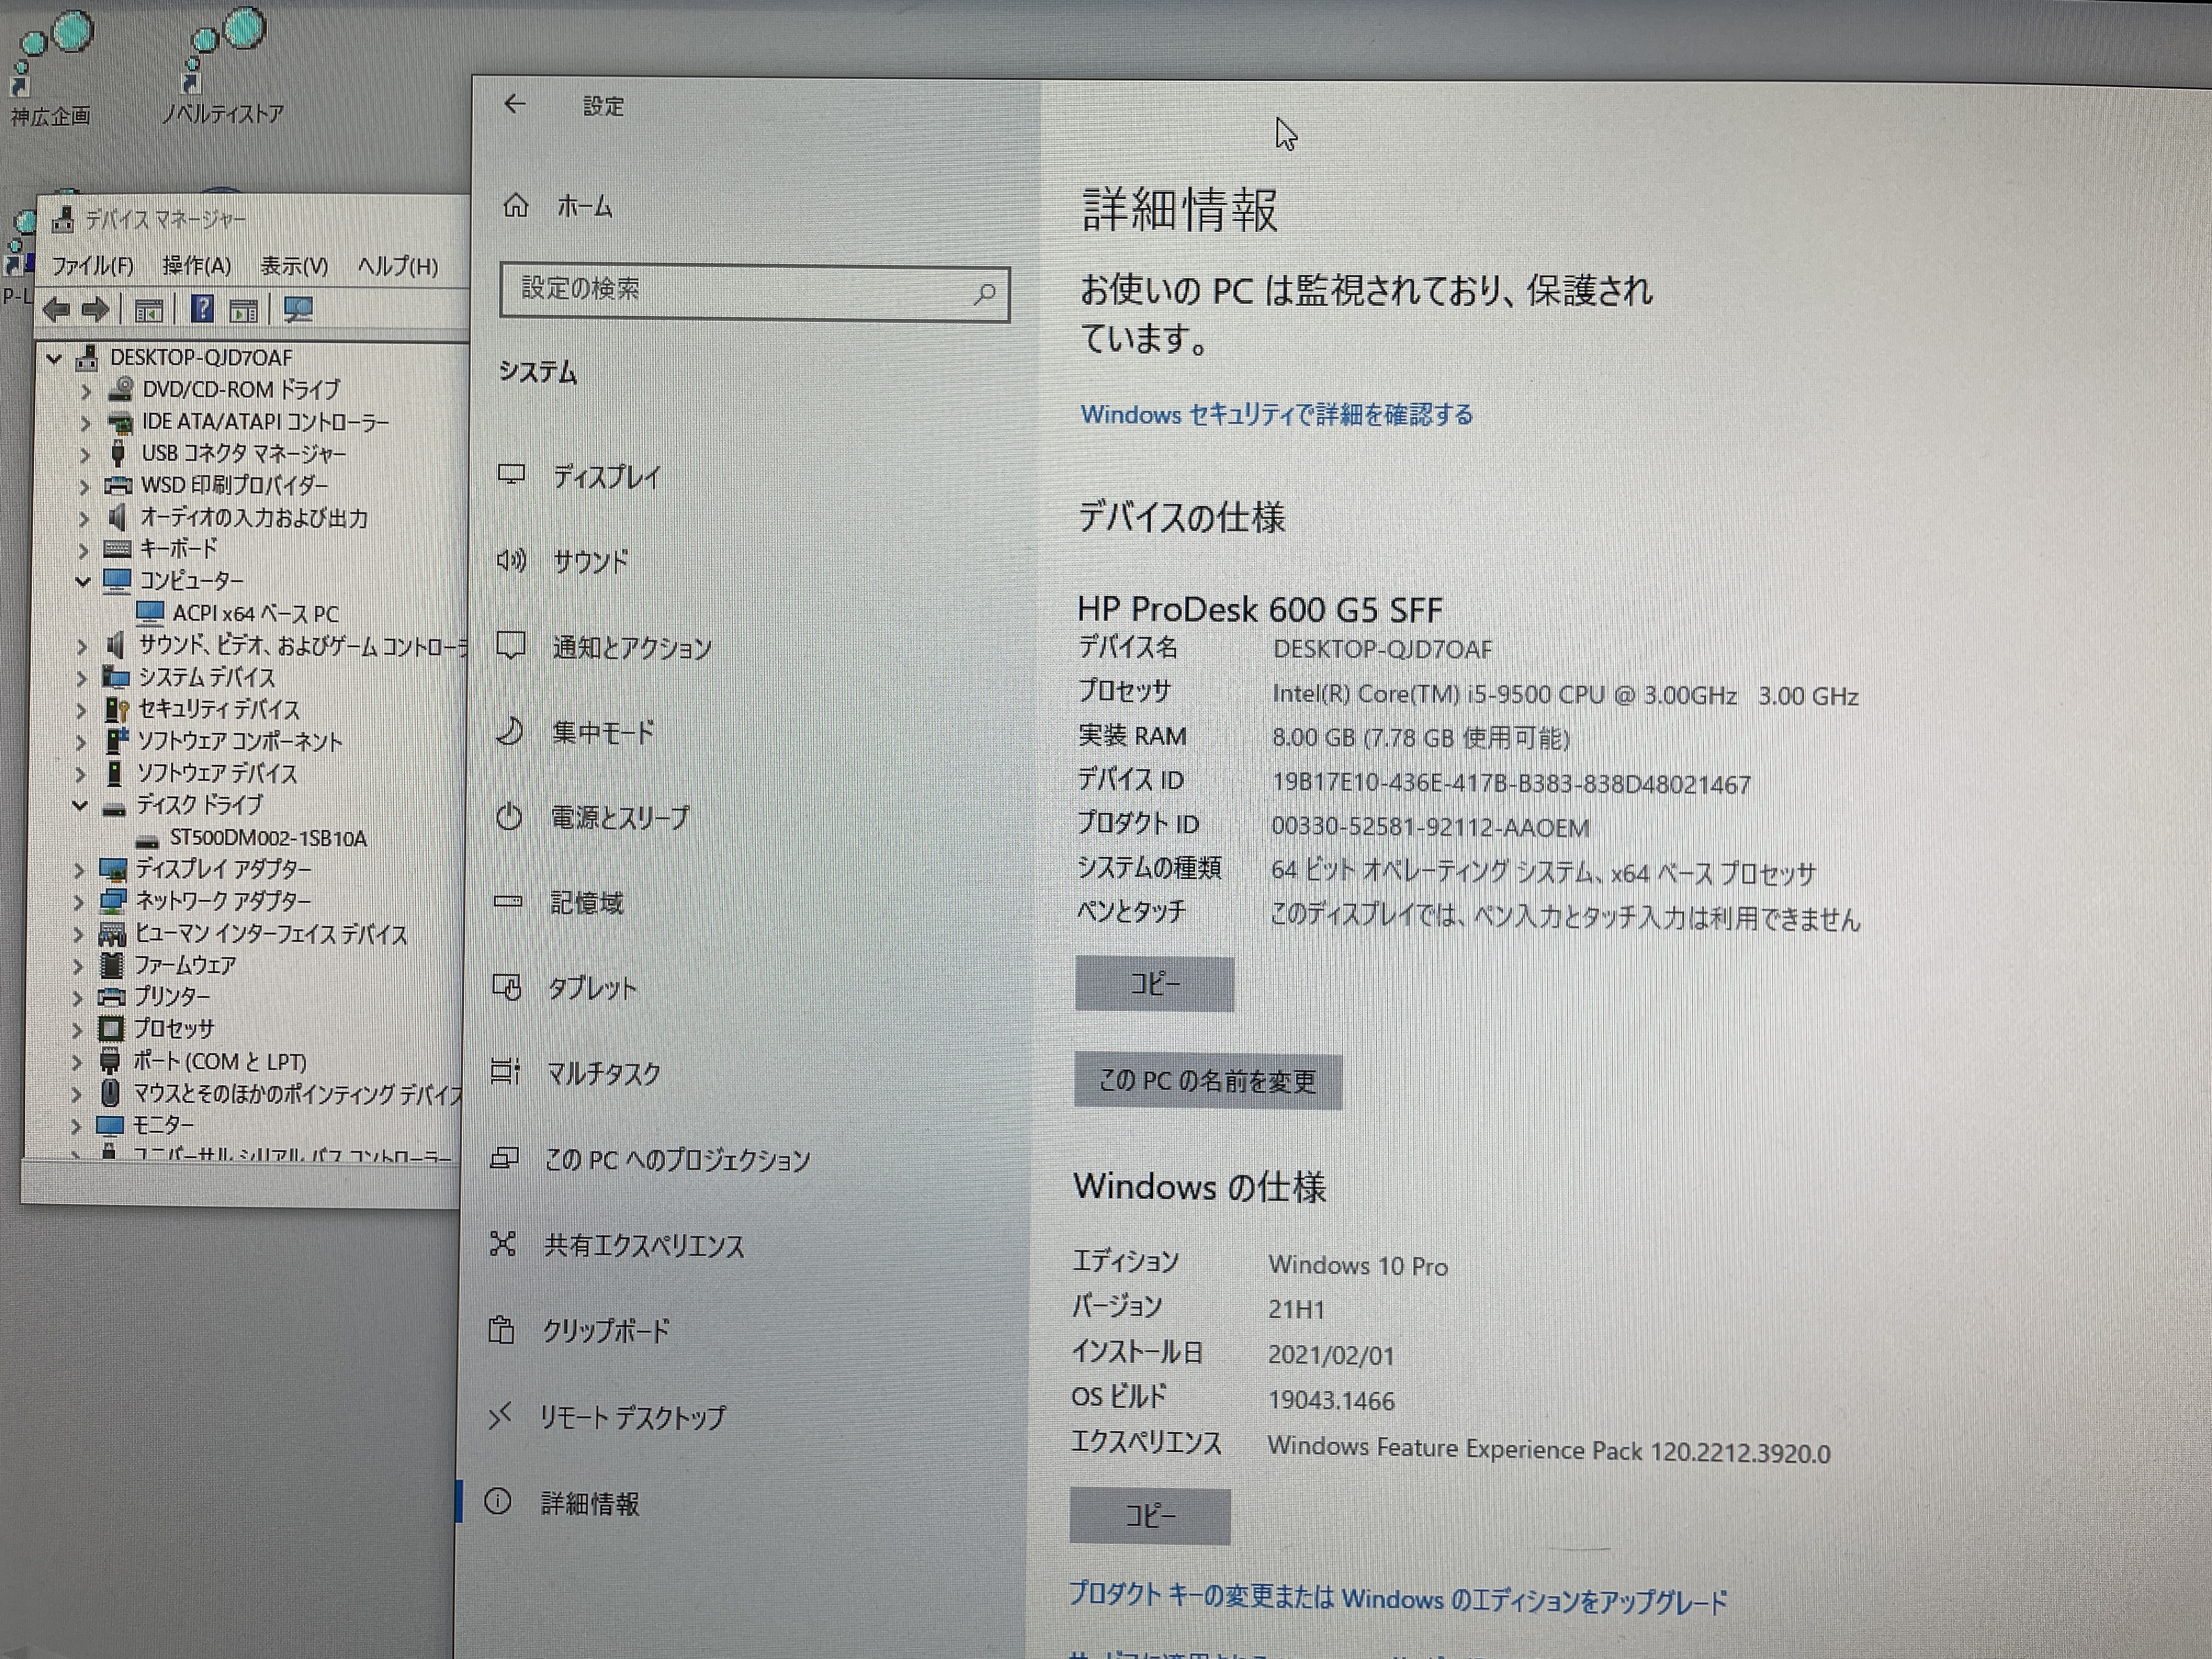The image size is (2212, 1659).
Task: Open the 操作(A) menu
Action: 196,266
